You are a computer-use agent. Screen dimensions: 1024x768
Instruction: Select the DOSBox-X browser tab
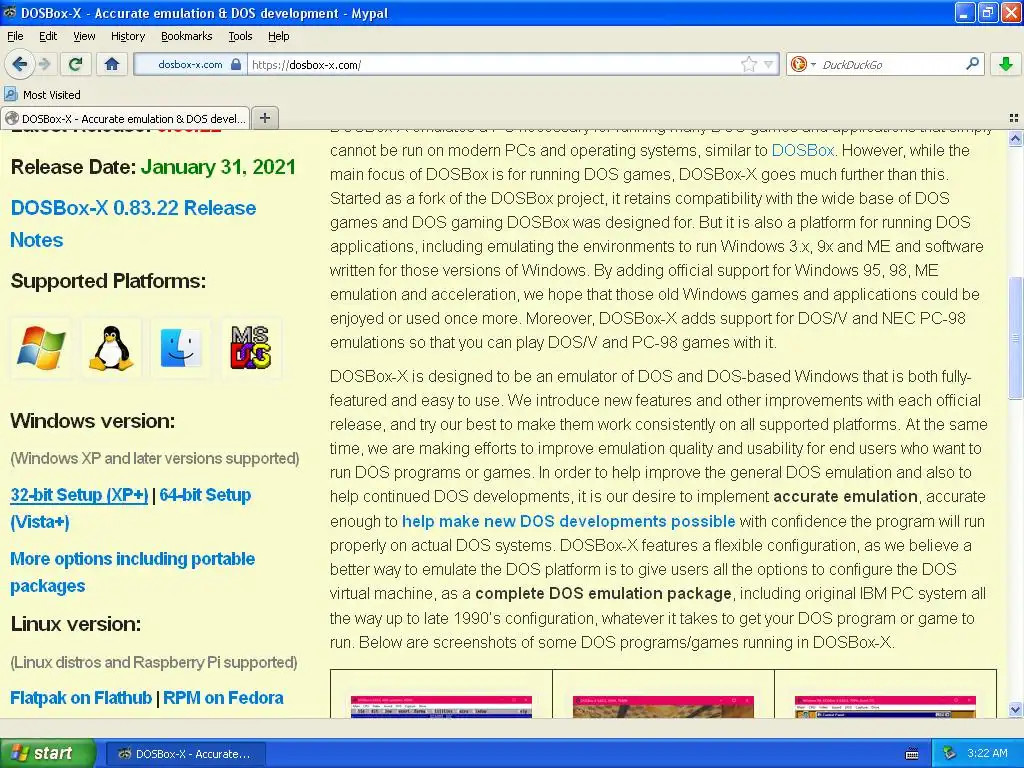click(x=125, y=118)
